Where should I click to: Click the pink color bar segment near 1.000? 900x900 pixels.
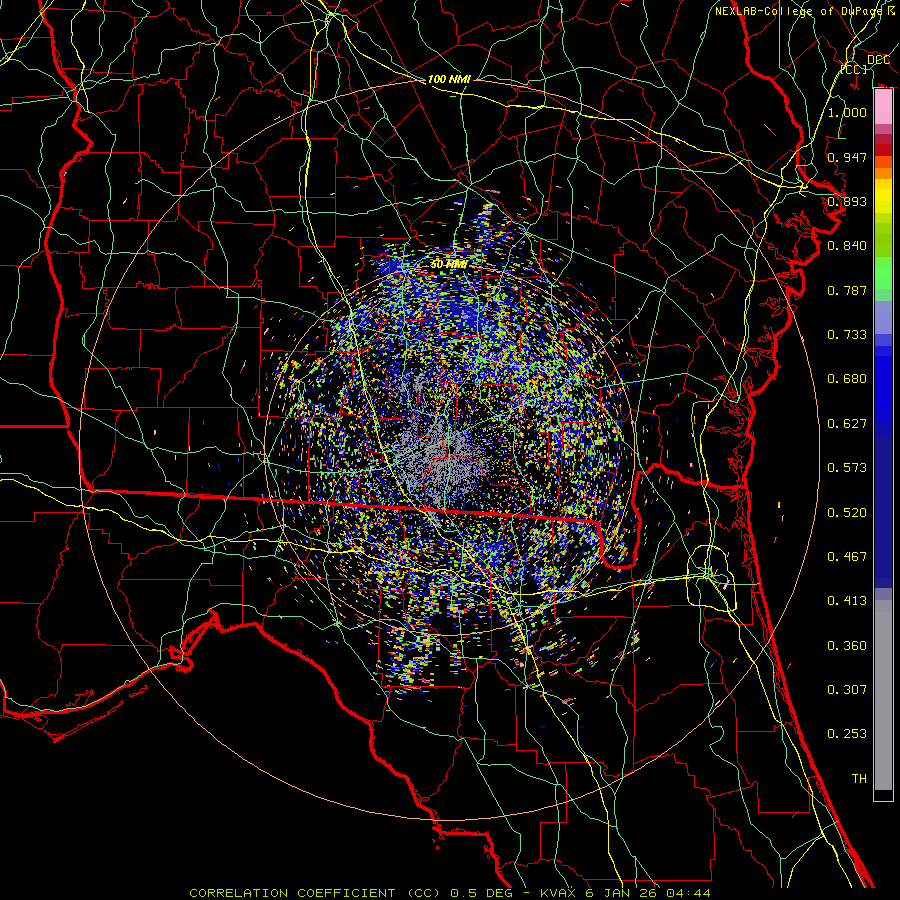click(883, 106)
